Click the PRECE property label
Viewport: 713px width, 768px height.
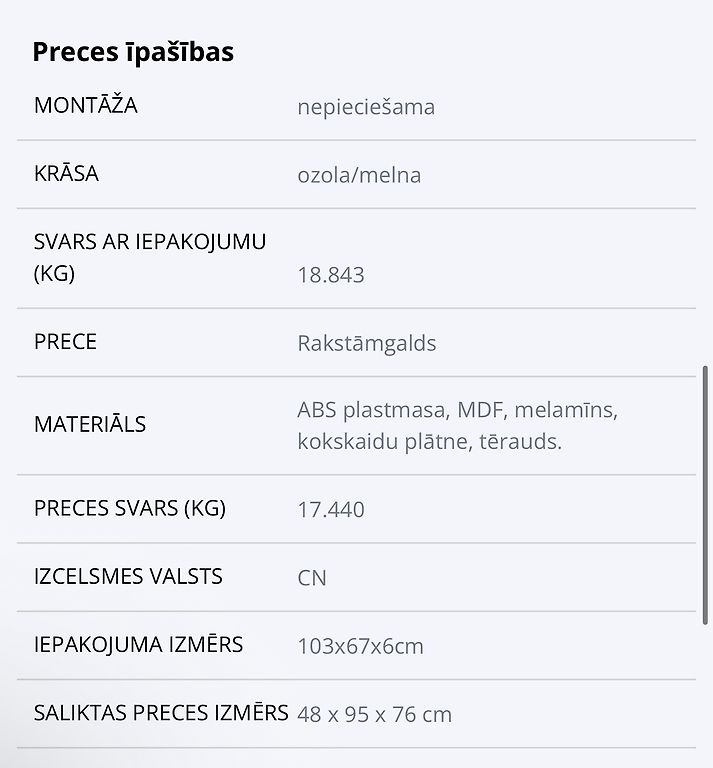[x=65, y=341]
